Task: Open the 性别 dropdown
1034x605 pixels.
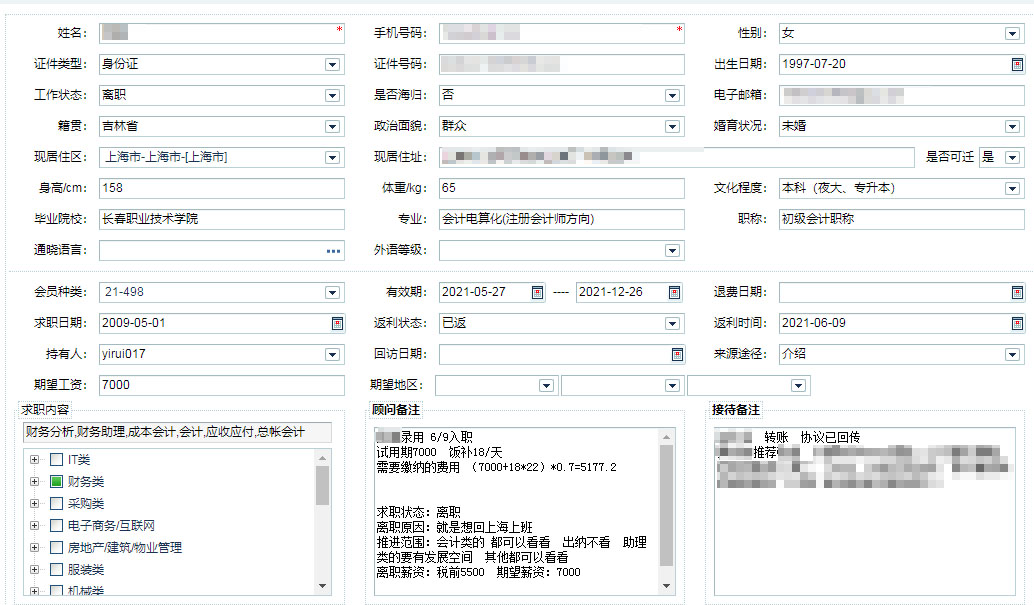Action: tap(1012, 34)
